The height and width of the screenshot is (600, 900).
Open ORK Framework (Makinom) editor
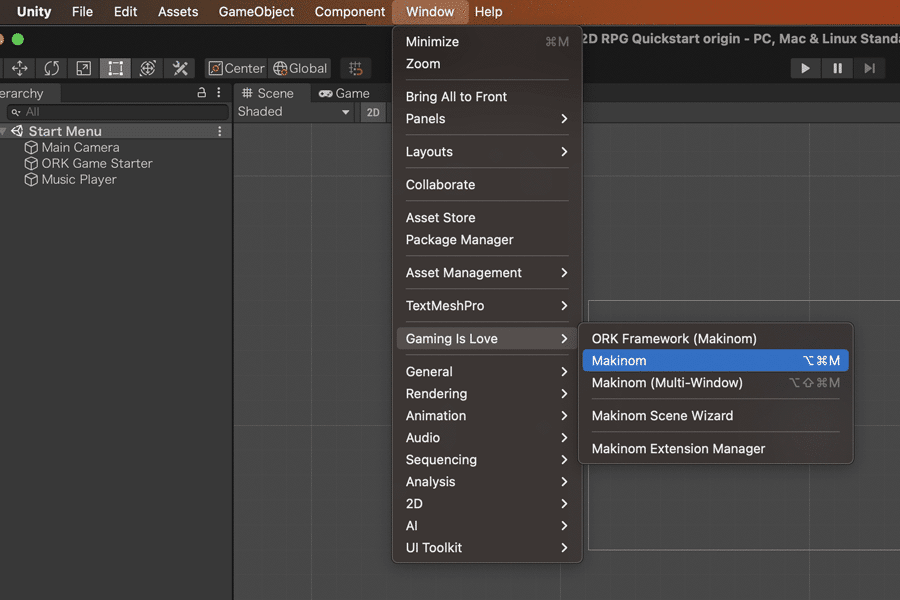(716, 339)
